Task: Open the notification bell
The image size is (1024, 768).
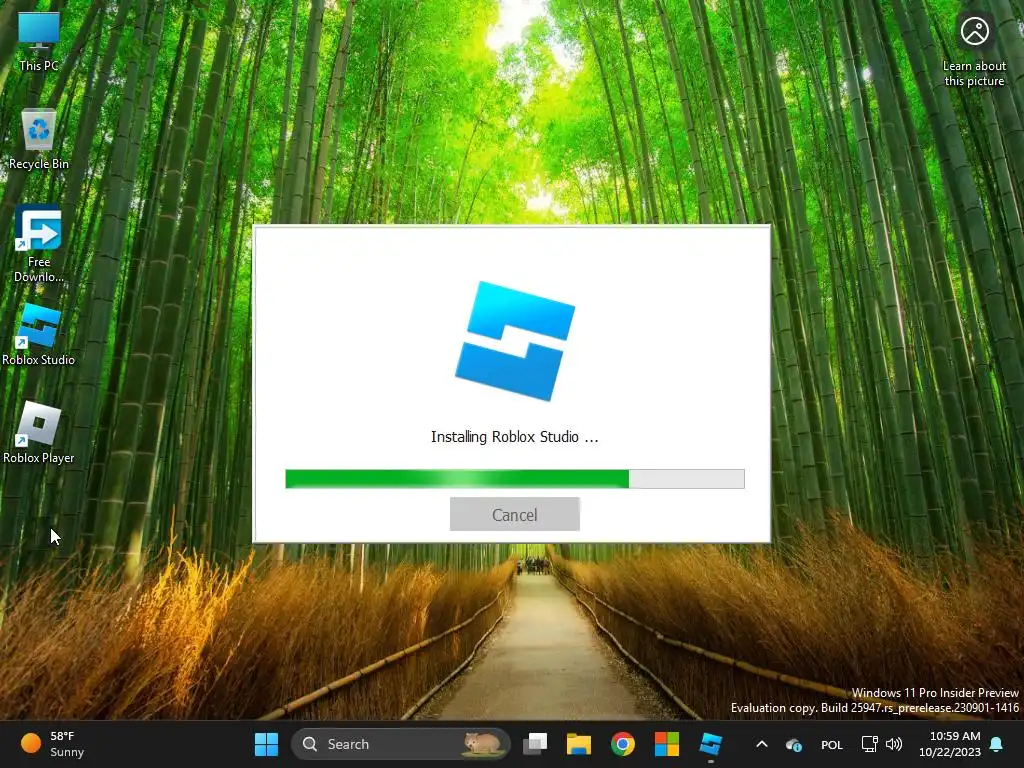Action: pos(997,744)
